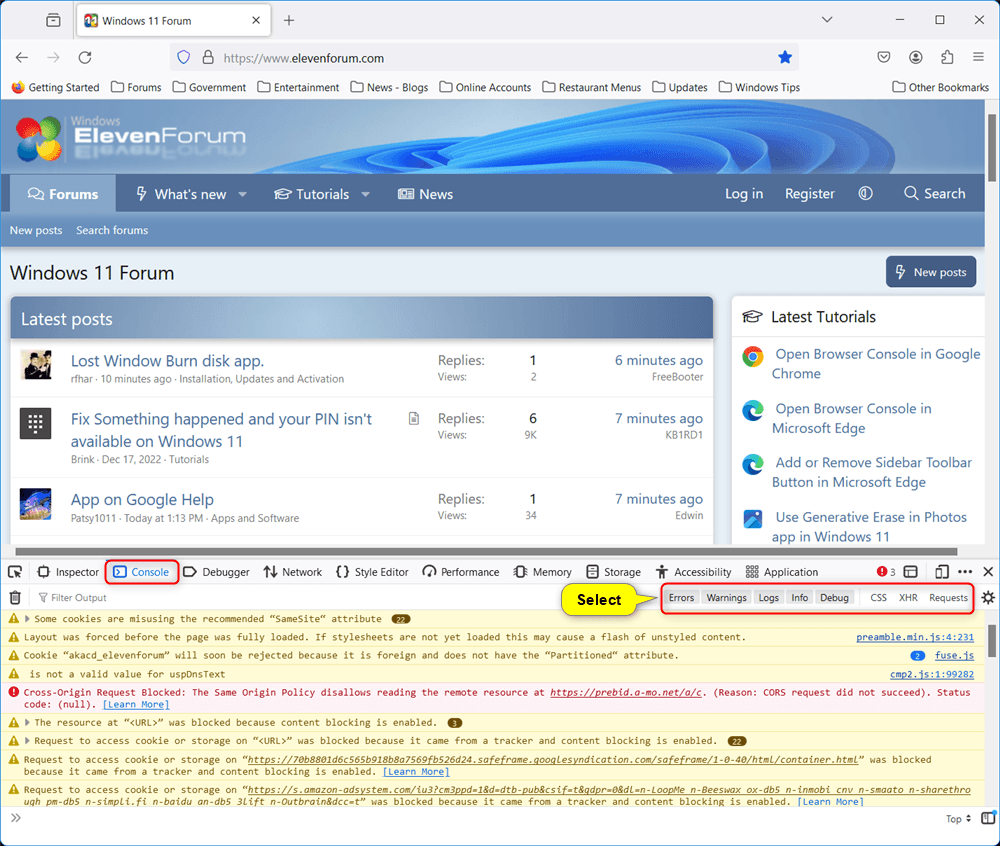Screen dimensions: 1000x846
Task: Click the page horizontal scrollbar
Action: click(486, 551)
